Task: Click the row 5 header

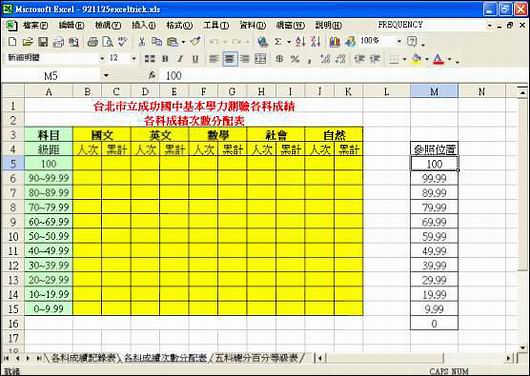Action: [x=13, y=164]
